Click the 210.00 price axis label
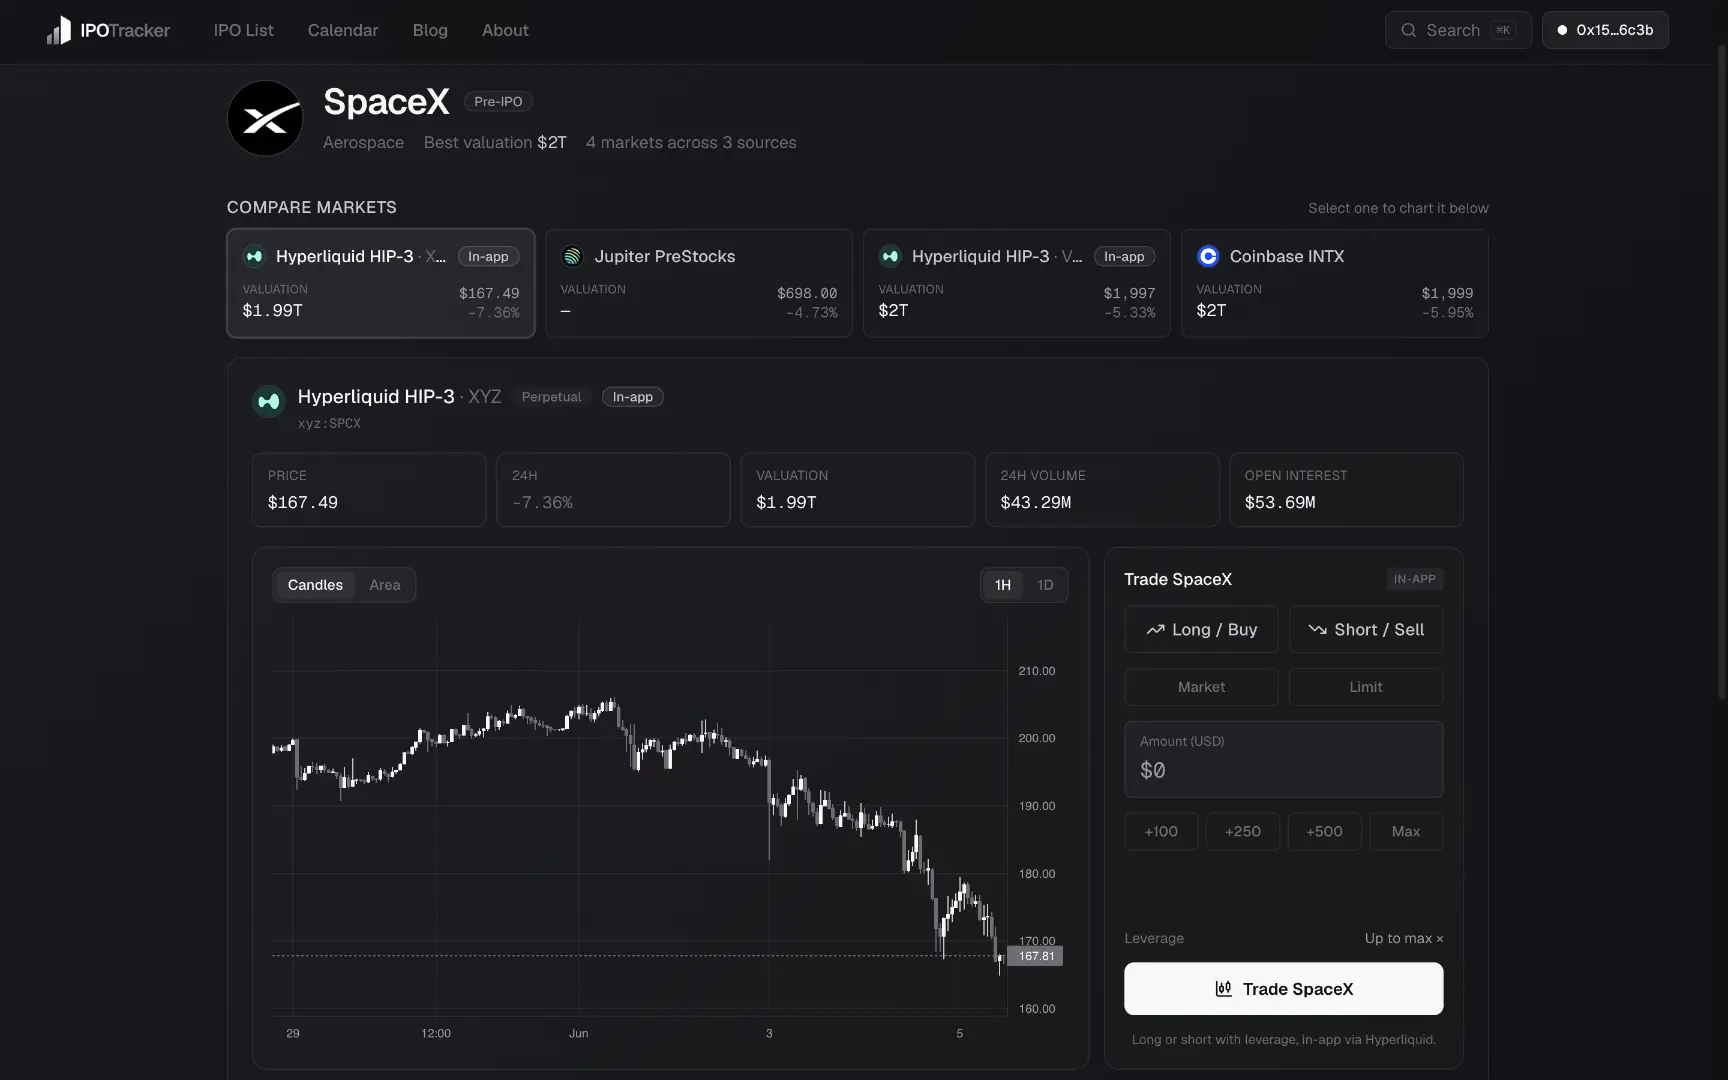Viewport: 1728px width, 1080px height. tap(1036, 671)
